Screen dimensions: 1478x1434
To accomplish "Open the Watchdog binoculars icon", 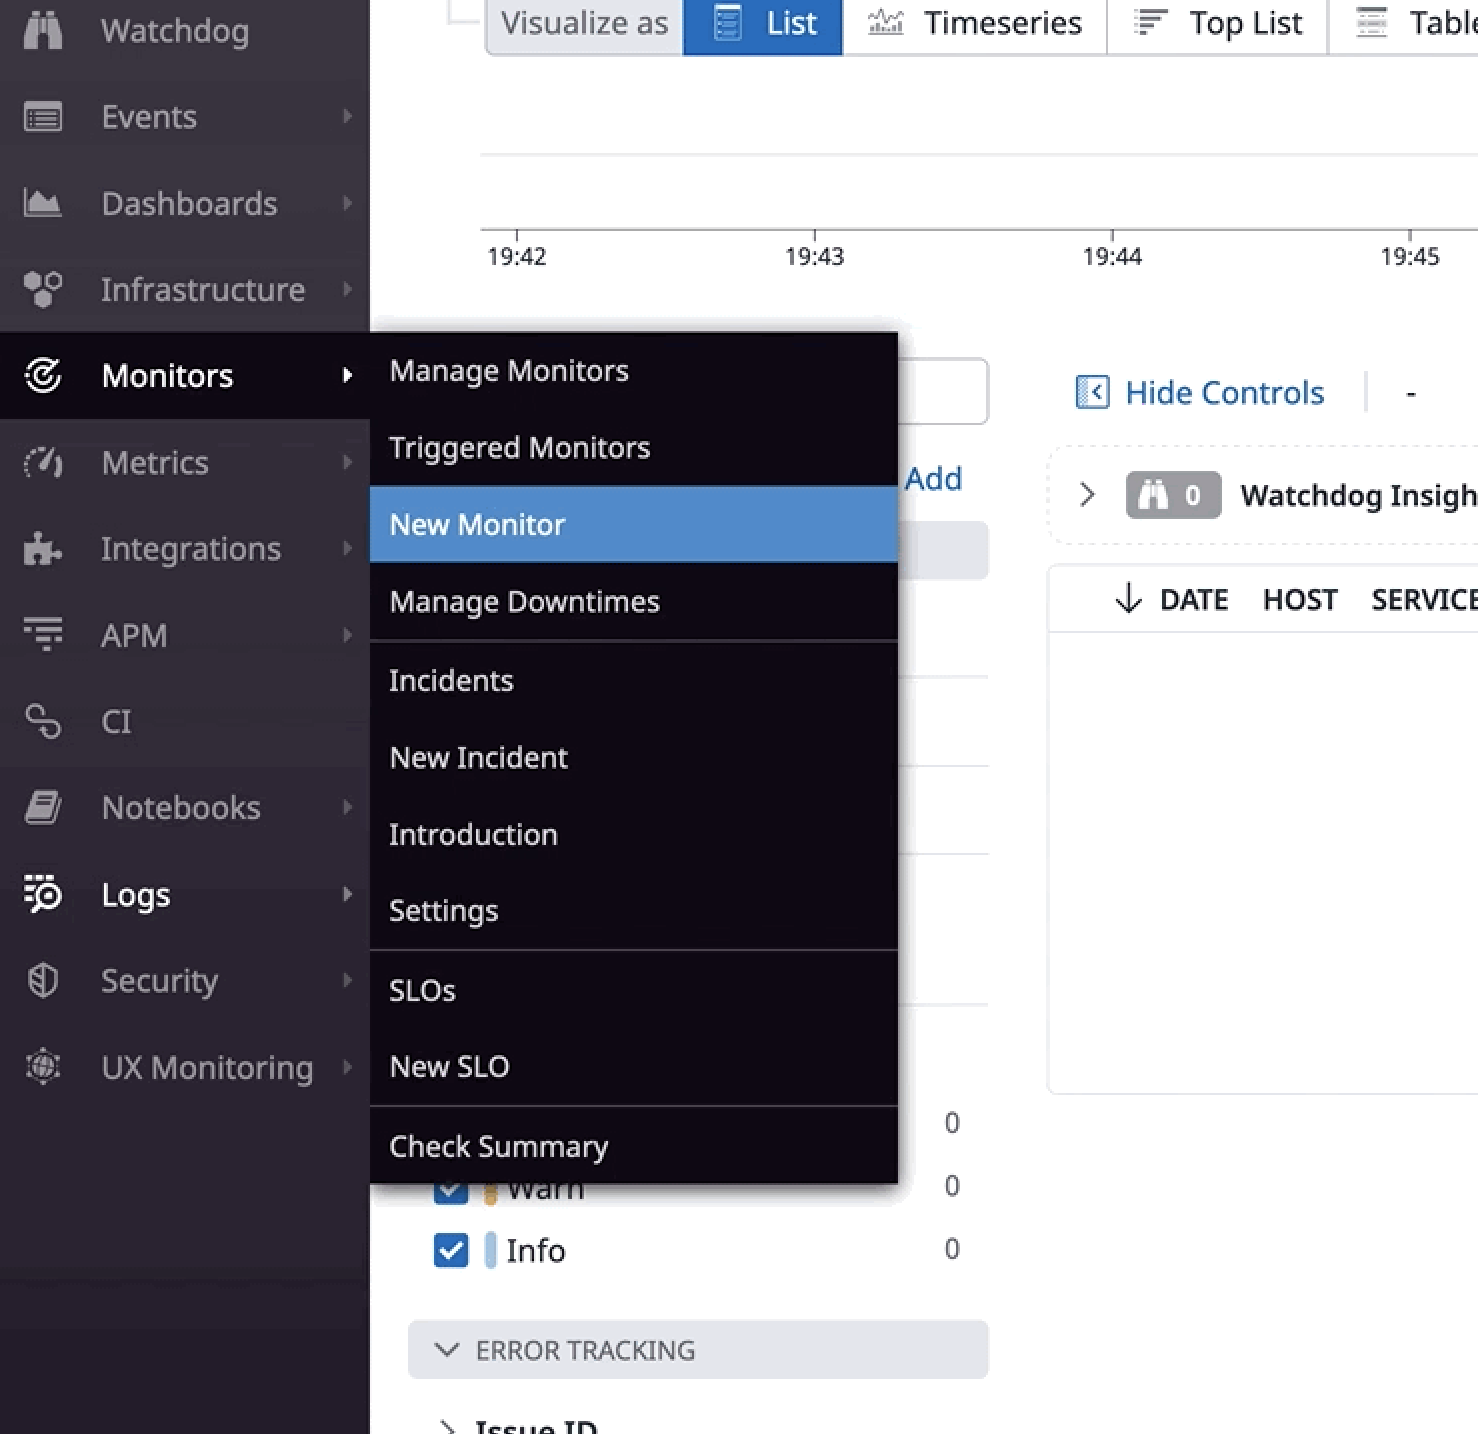I will (42, 30).
